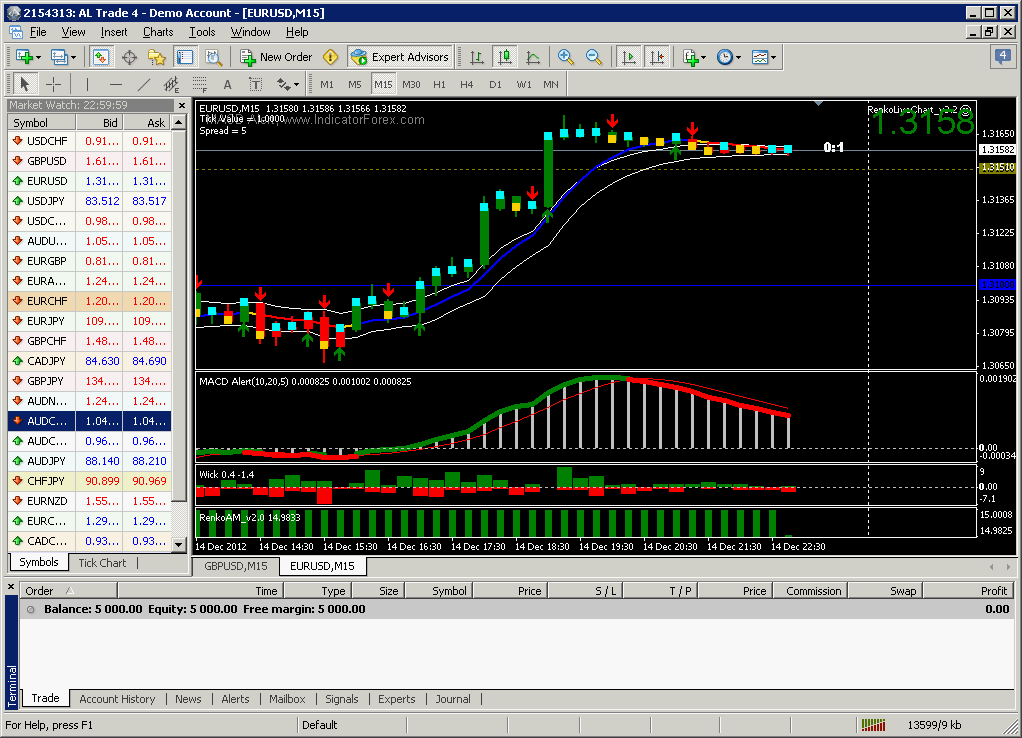1022x738 pixels.
Task: Select the Trendline drawing tool
Action: click(x=144, y=84)
